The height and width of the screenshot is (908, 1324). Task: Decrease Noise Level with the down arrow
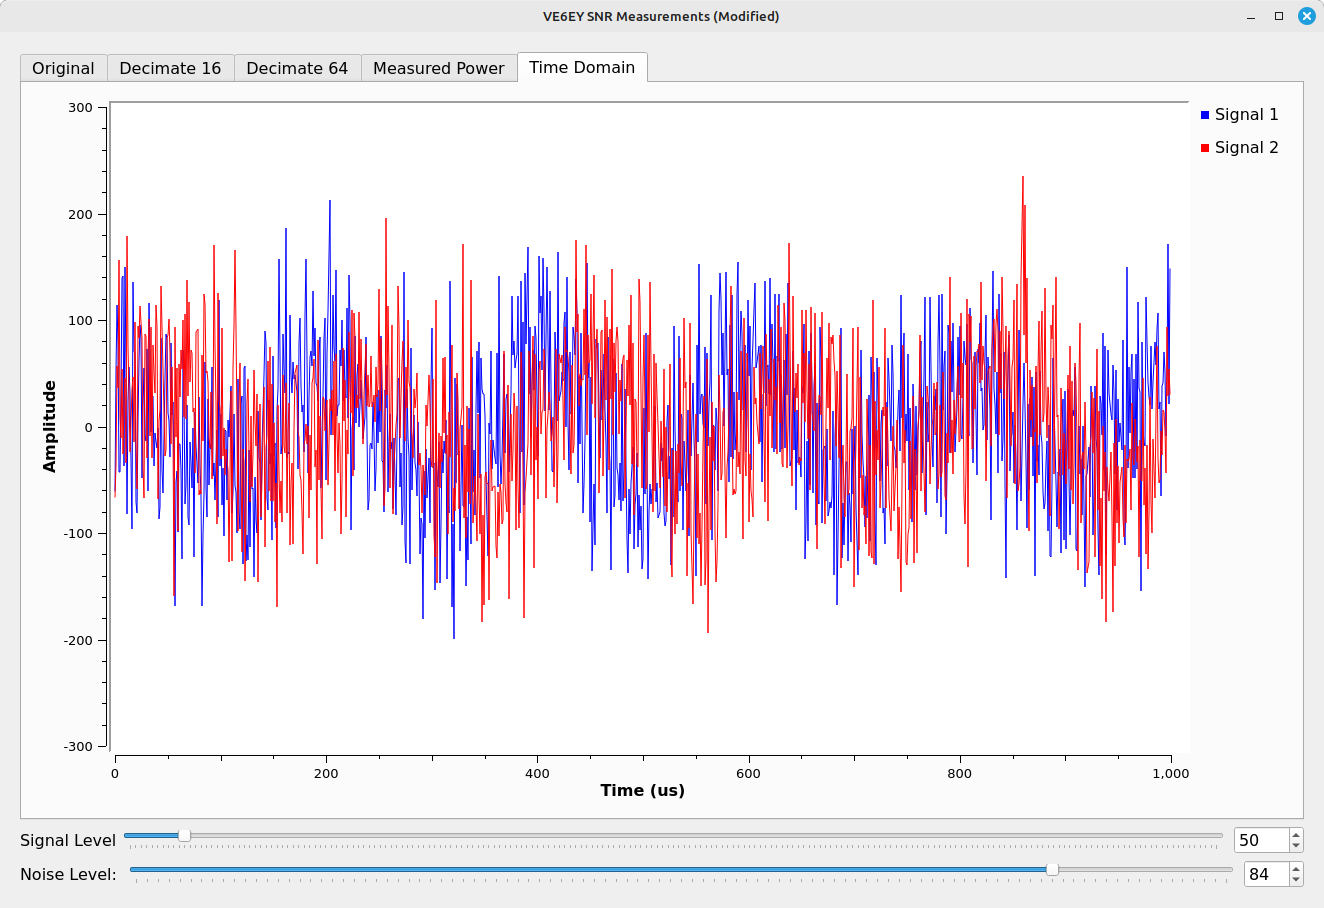(x=1296, y=880)
